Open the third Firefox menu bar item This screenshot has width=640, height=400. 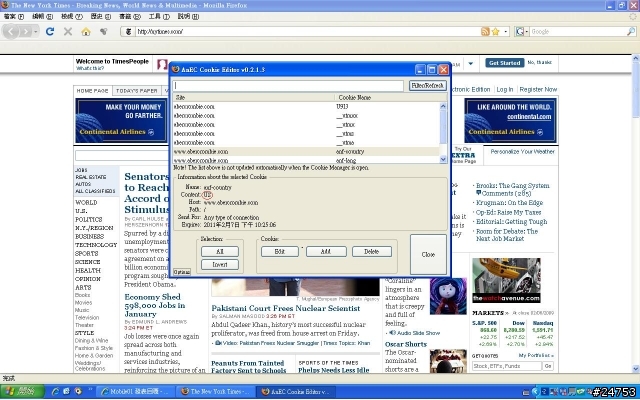[71, 17]
